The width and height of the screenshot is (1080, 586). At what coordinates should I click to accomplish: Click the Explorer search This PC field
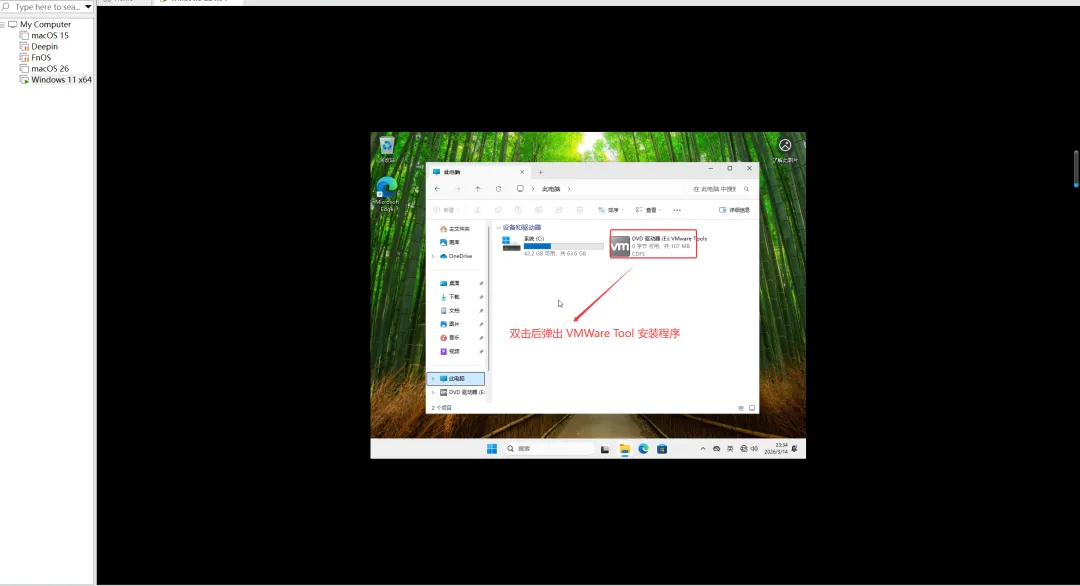720,189
